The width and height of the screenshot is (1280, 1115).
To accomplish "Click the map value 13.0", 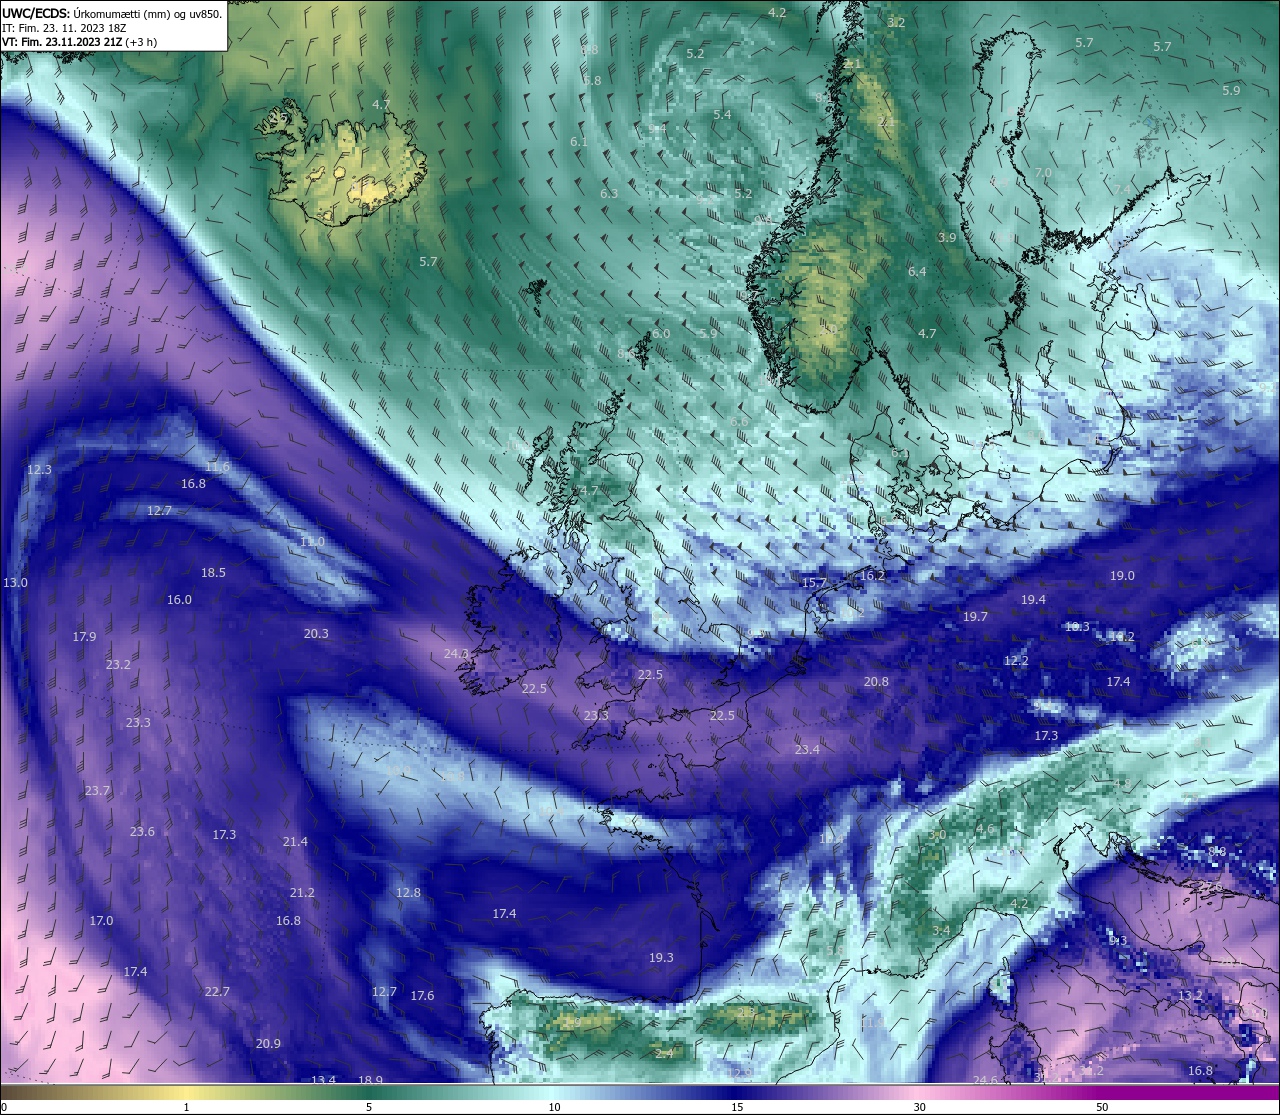I will point(16,582).
